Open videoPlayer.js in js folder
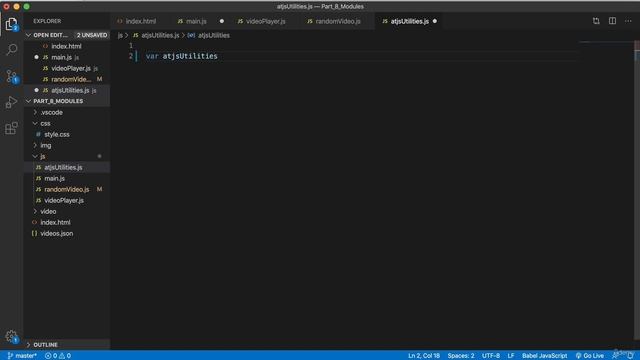 coord(64,200)
